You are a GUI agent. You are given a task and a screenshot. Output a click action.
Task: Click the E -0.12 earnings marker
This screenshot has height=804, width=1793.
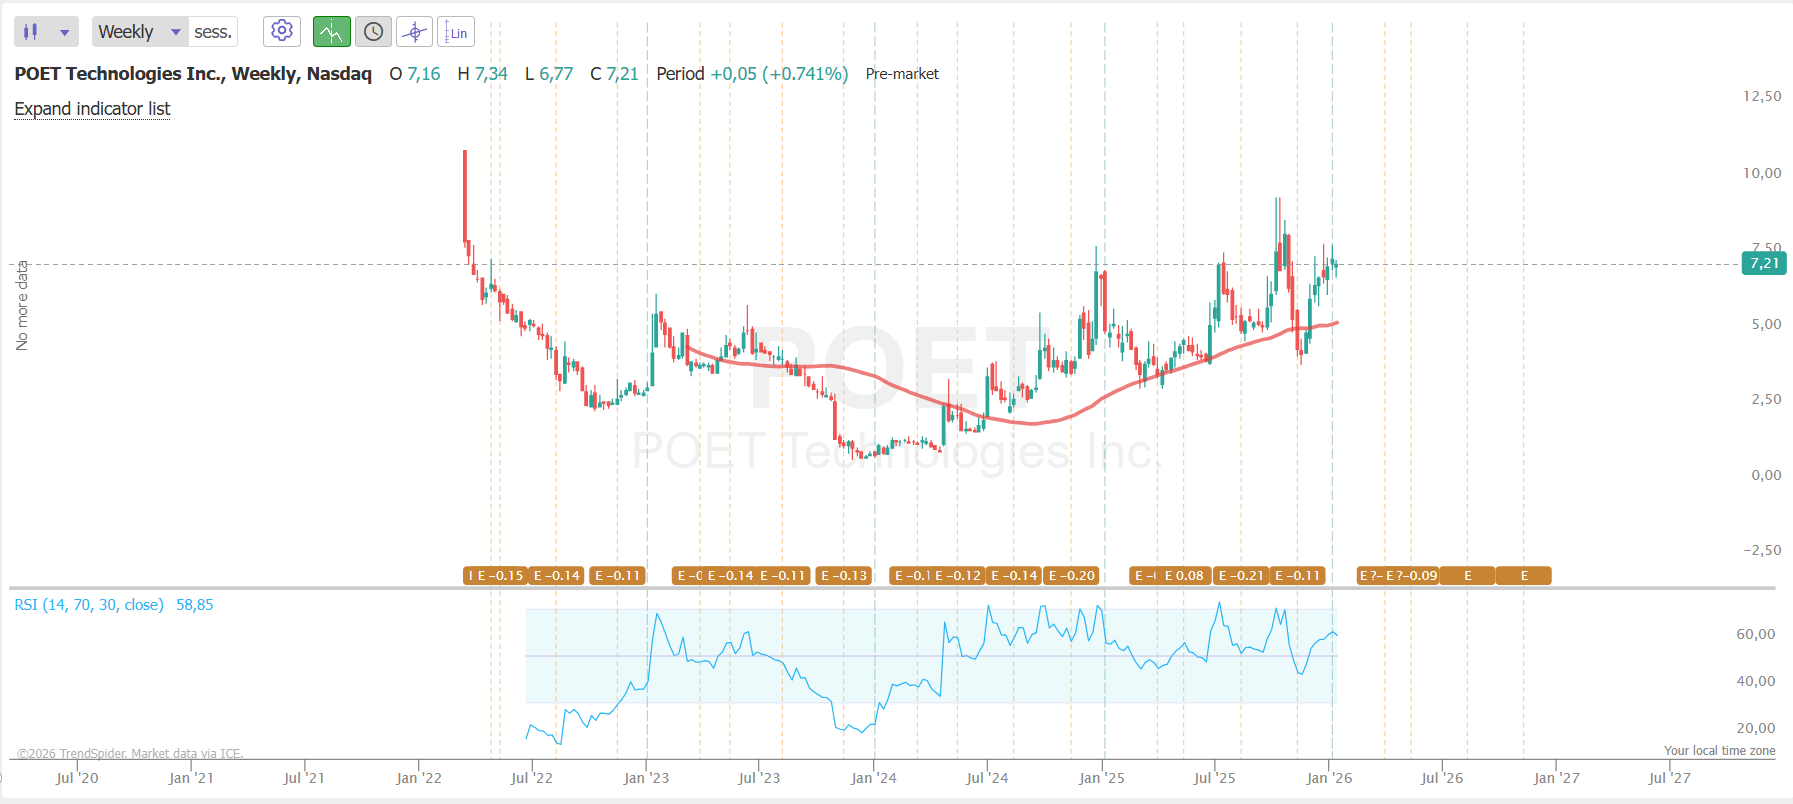pos(958,576)
